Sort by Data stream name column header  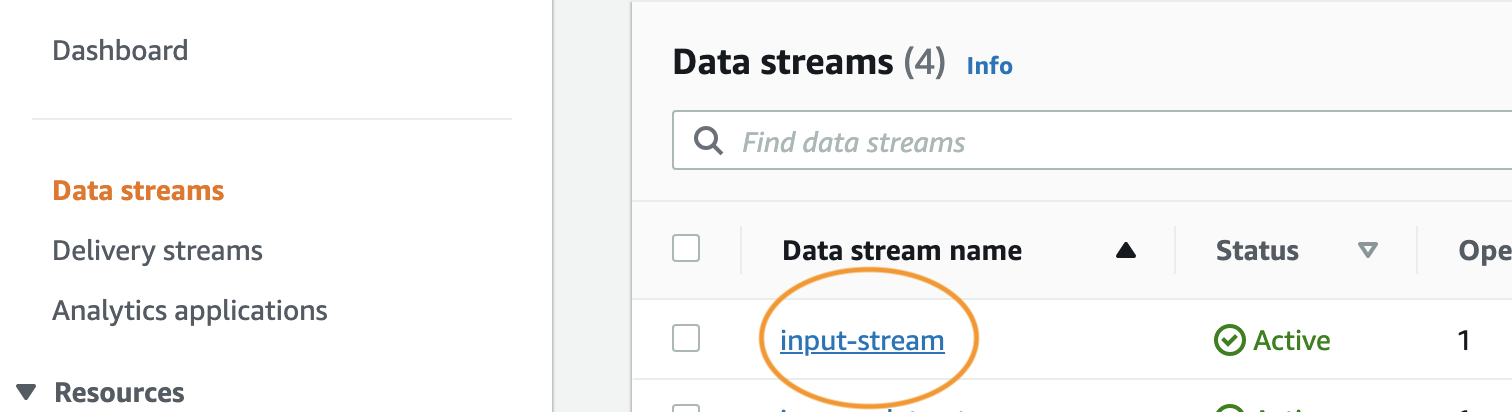tap(902, 251)
